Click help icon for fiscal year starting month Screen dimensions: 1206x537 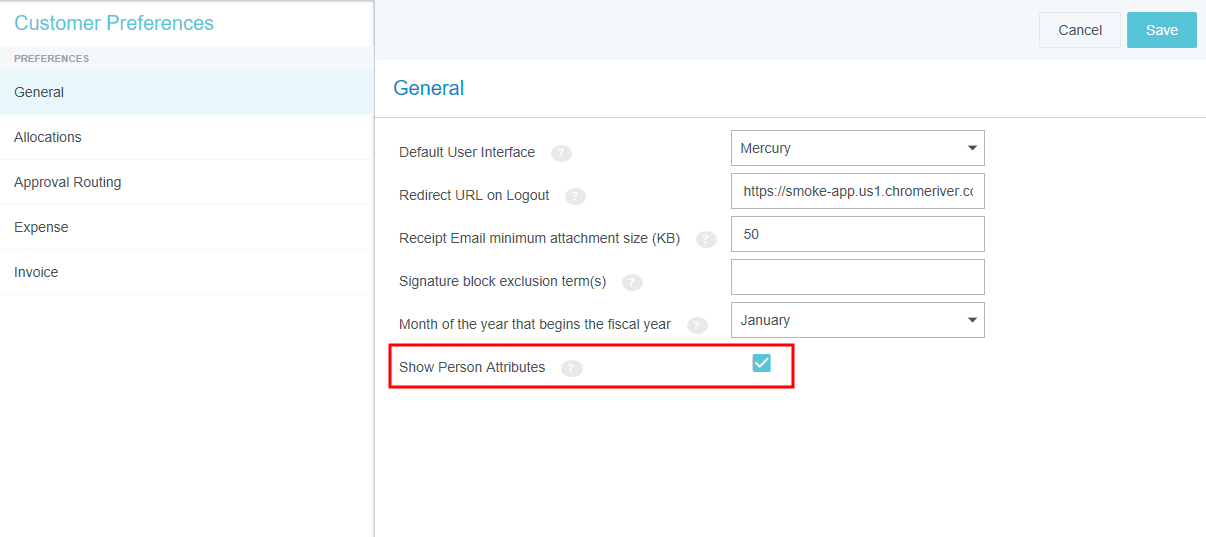pyautogui.click(x=697, y=325)
